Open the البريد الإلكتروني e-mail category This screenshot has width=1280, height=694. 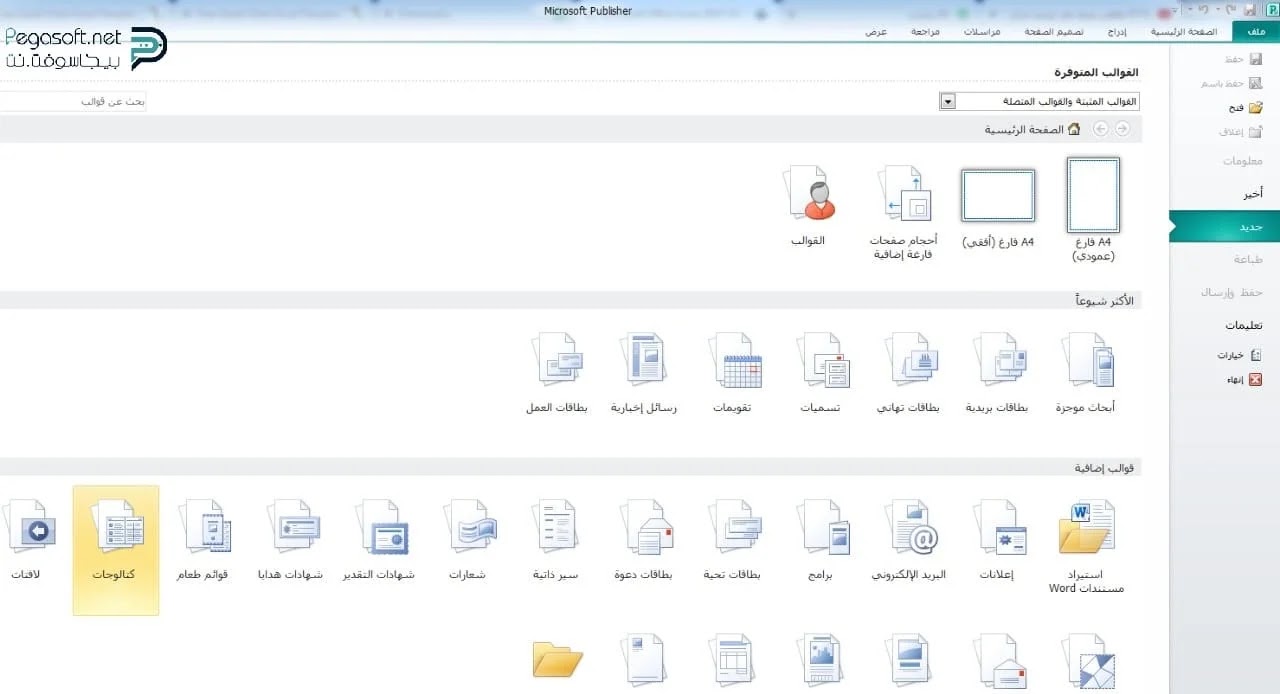[x=909, y=540]
